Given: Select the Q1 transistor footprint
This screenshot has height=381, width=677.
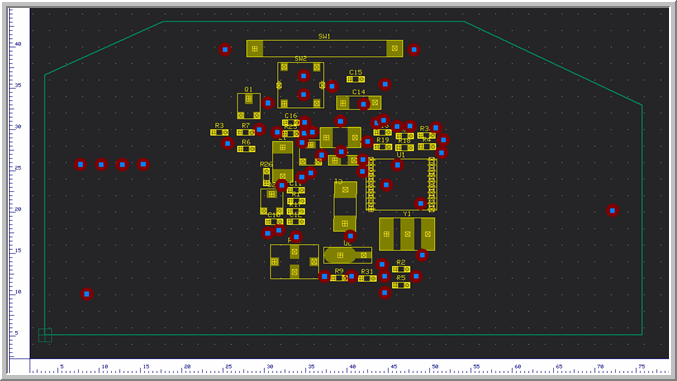Looking at the screenshot, I should click(249, 106).
